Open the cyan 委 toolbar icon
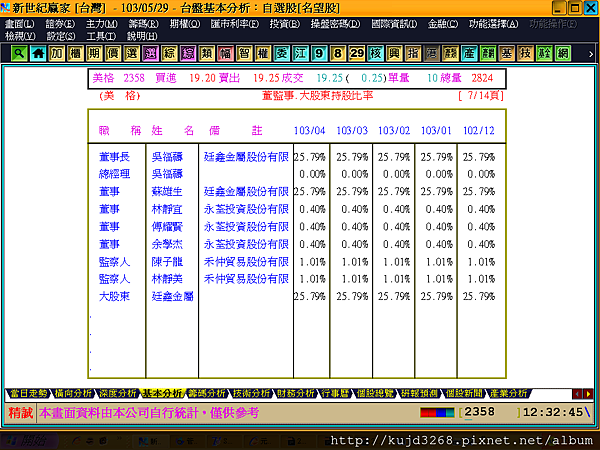The height and width of the screenshot is (450, 600). point(282,53)
